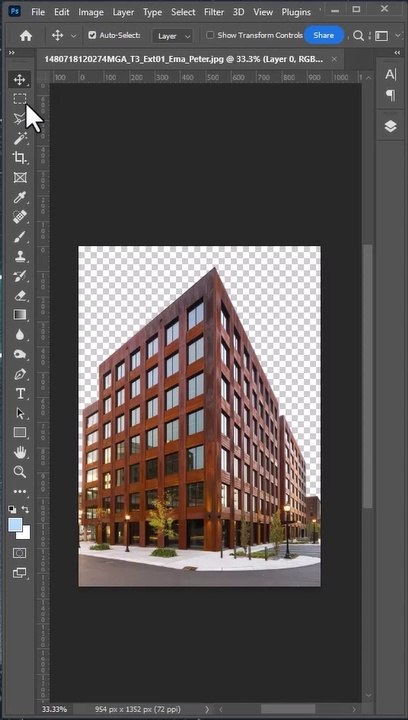Reset default foreground and background colors
This screenshot has width=408, height=720.
(x=12, y=509)
